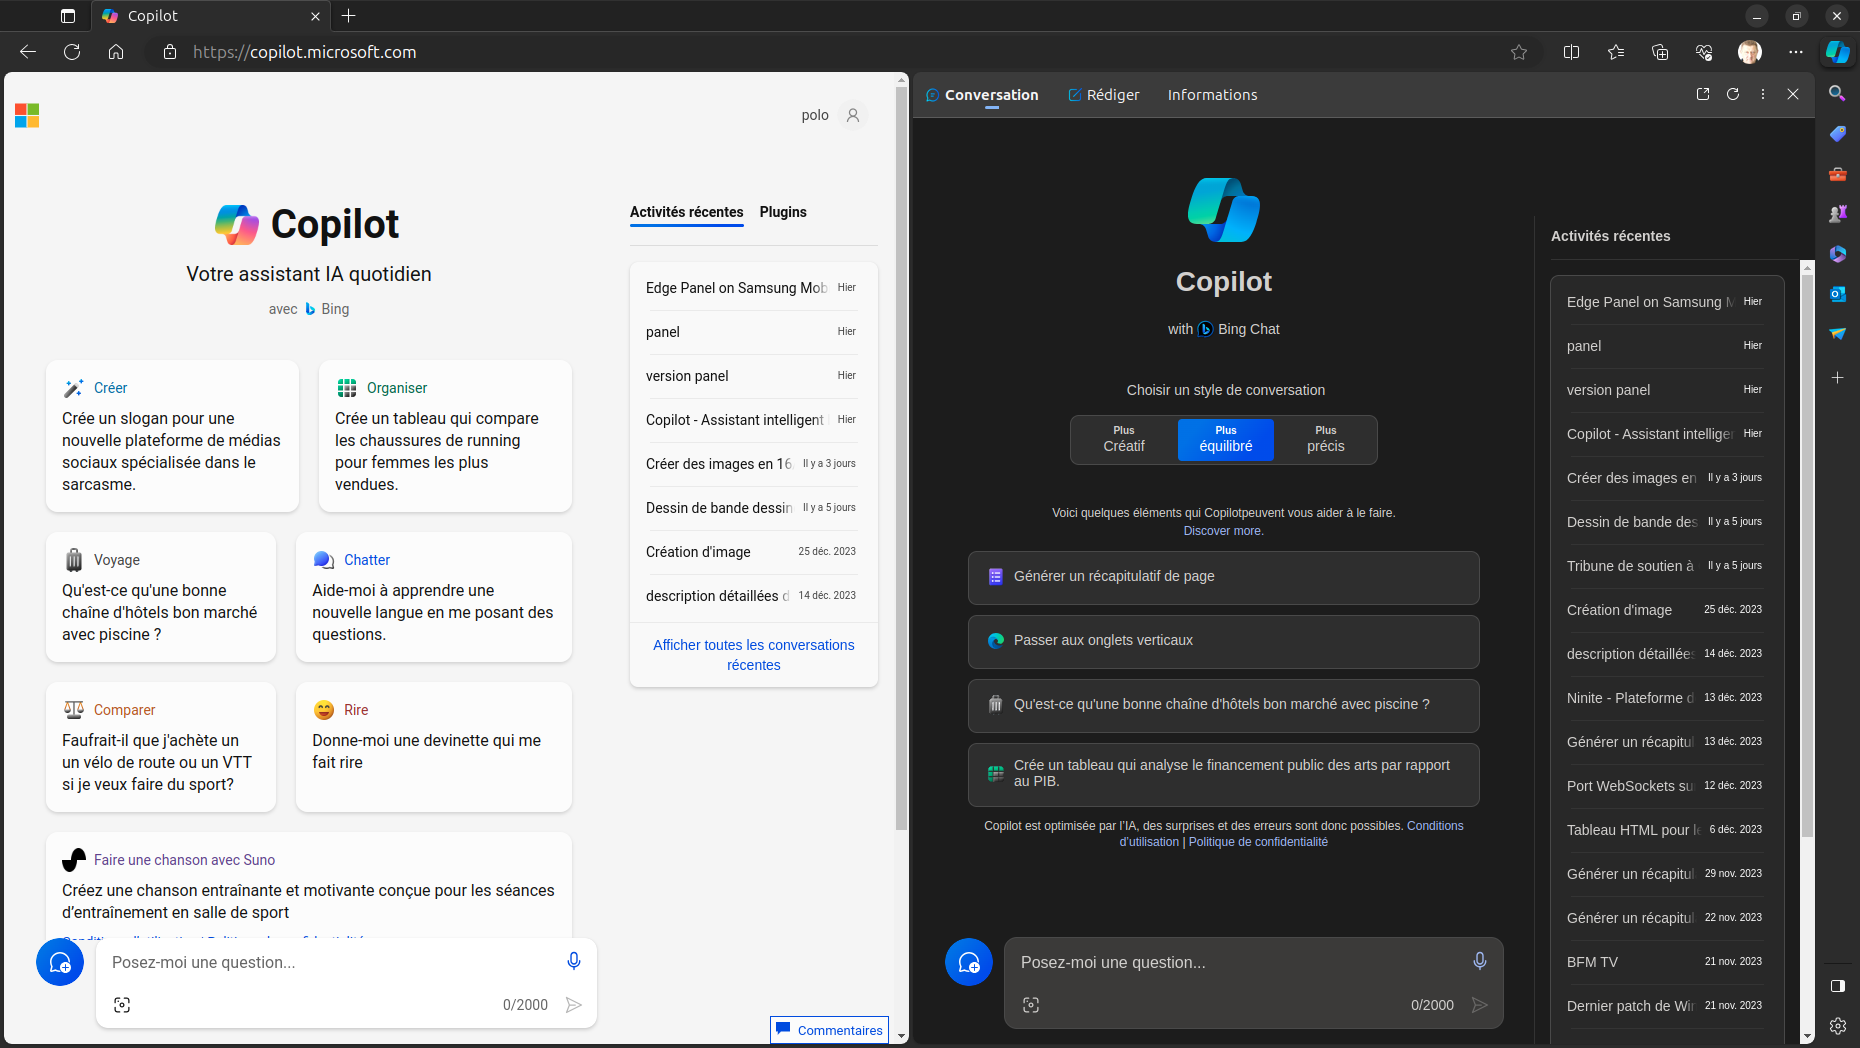Screen dimensions: 1860x1048
Task: Choose the Créer slogan suggestion card
Action: pyautogui.click(x=172, y=436)
